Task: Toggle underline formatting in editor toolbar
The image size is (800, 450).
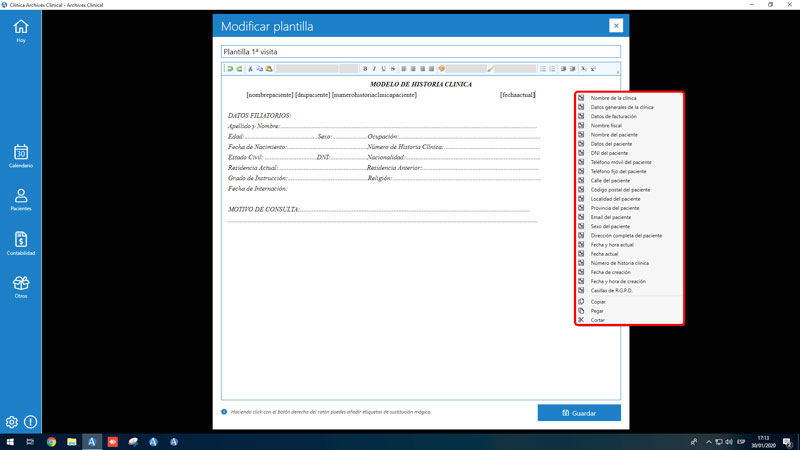Action: coord(384,69)
